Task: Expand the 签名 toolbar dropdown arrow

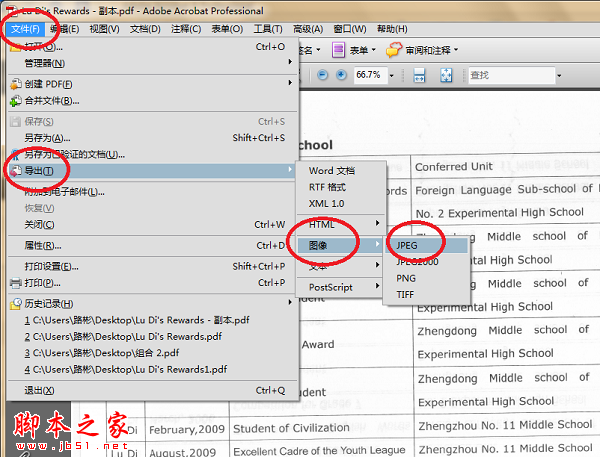Action: click(x=318, y=50)
